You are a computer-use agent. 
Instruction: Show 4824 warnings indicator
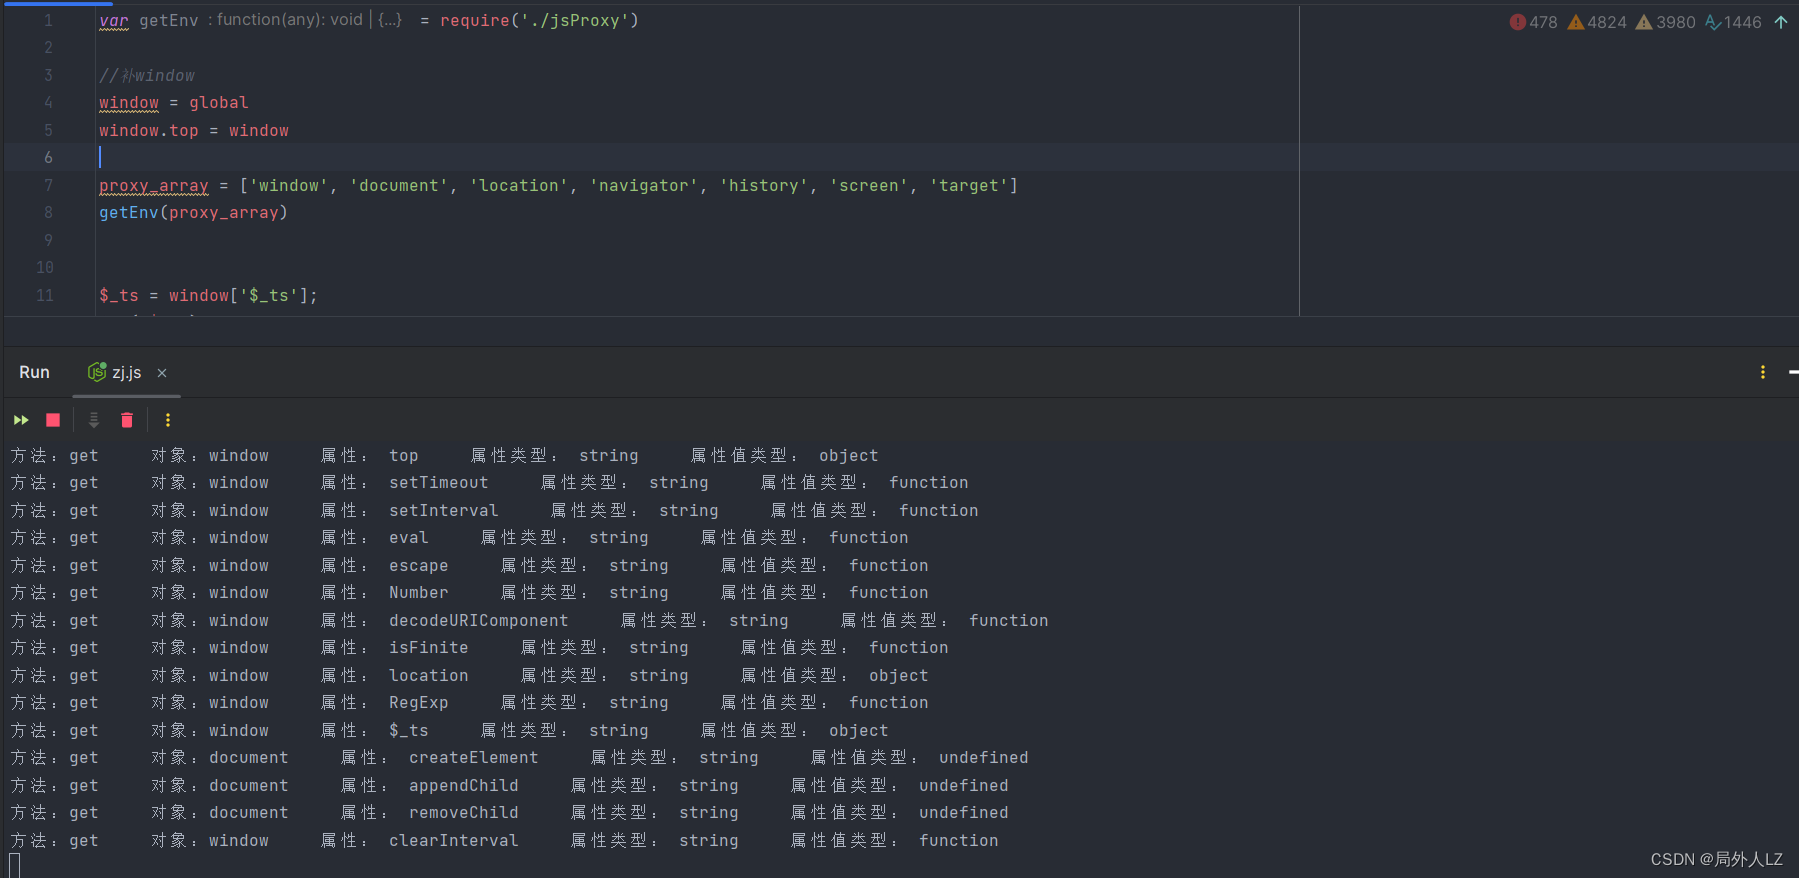1597,22
